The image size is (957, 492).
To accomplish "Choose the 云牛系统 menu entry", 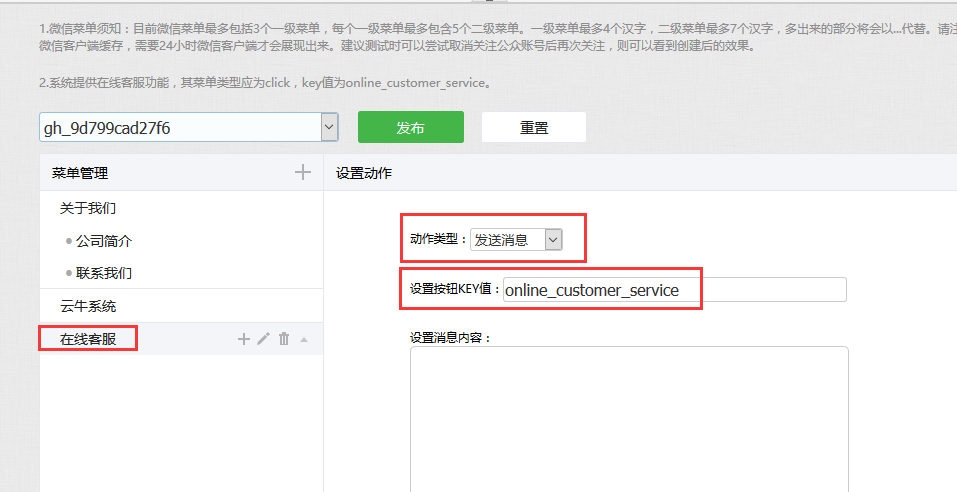I will [x=88, y=306].
